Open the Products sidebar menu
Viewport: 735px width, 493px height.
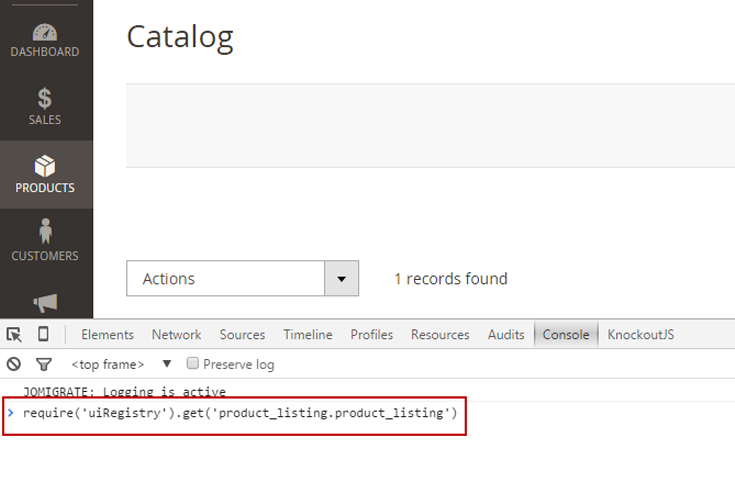coord(45,174)
